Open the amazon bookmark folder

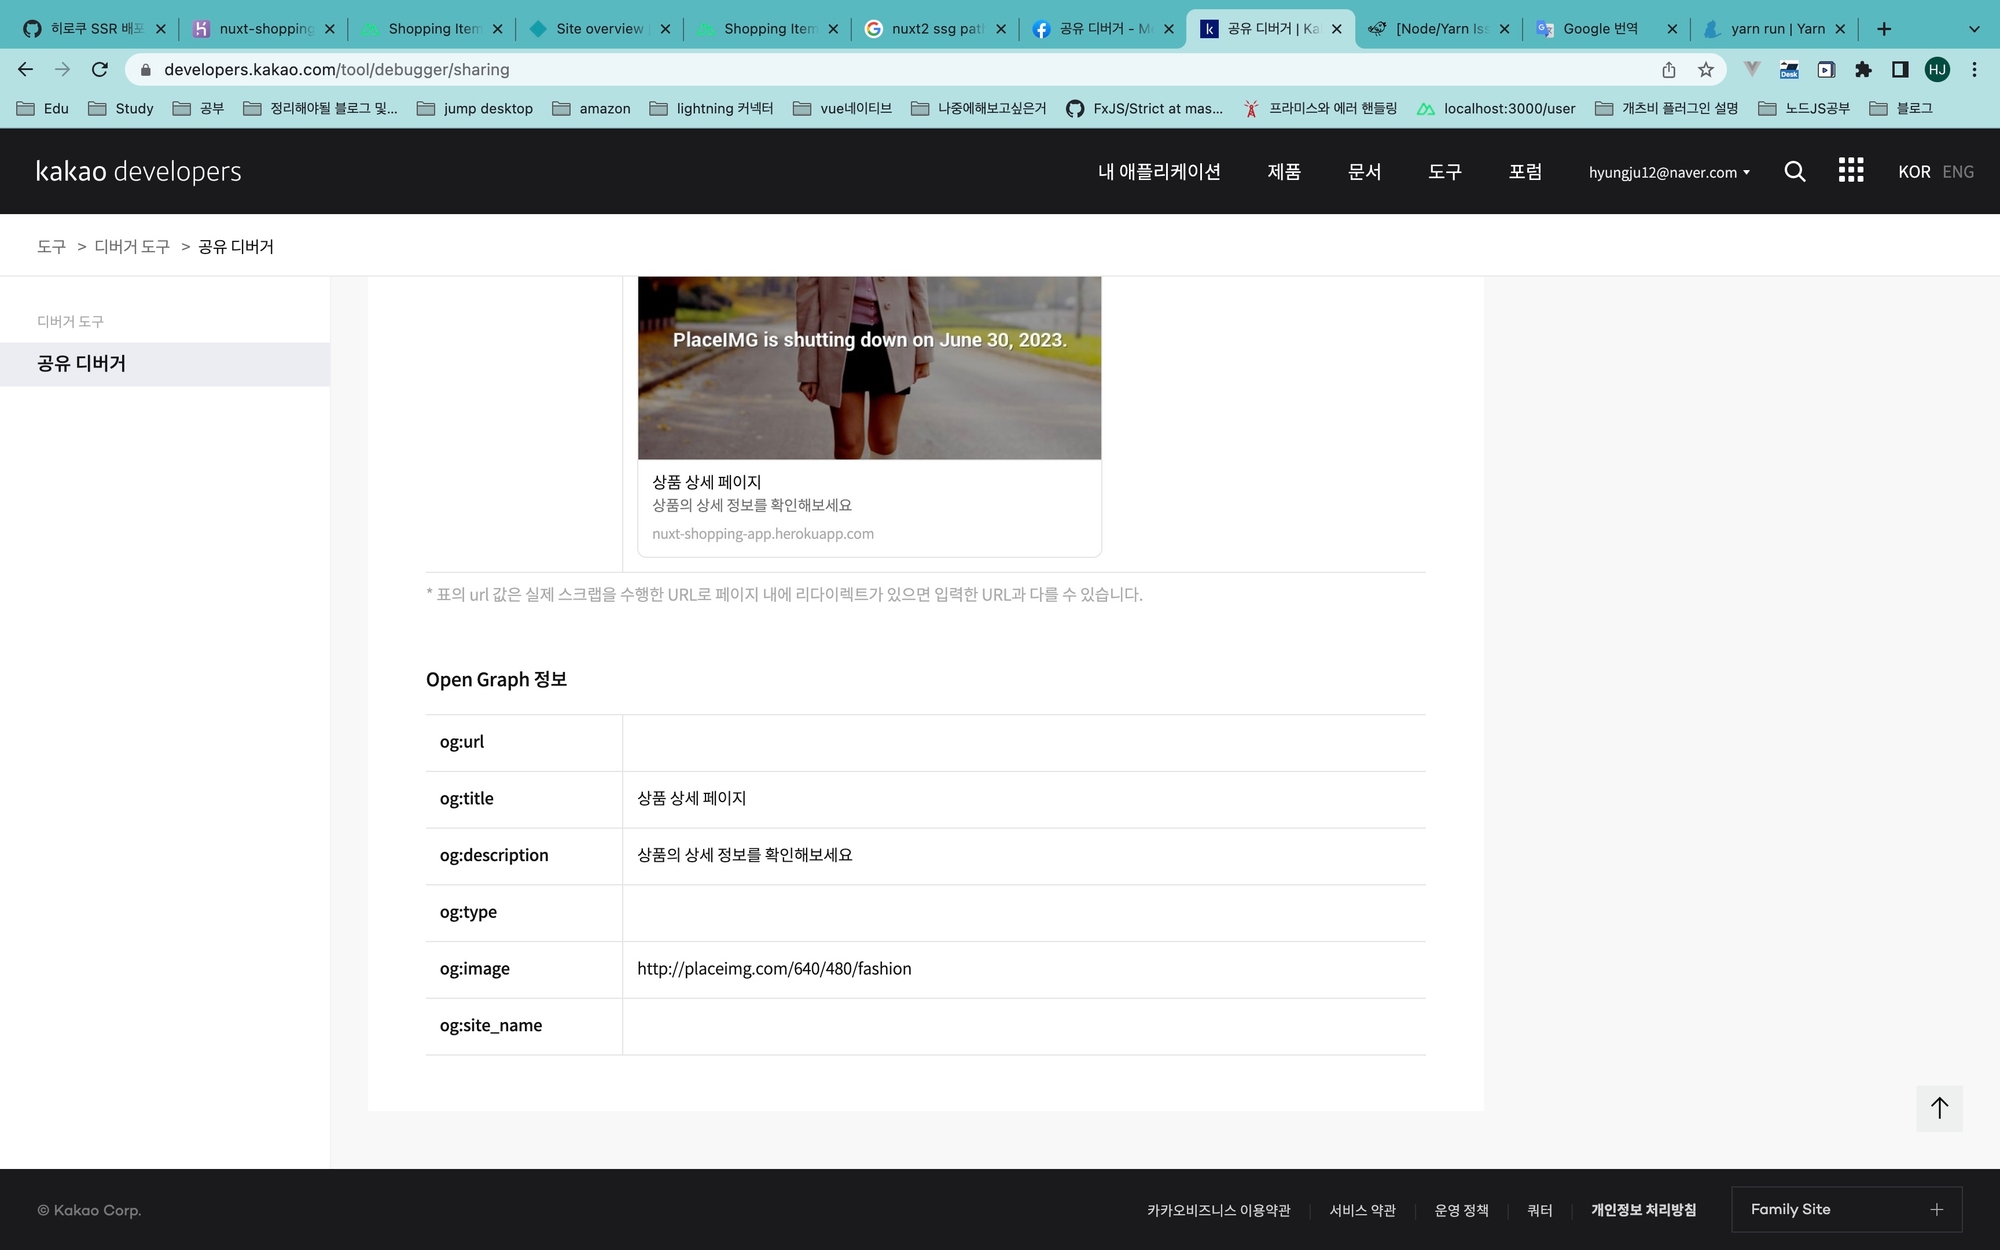pos(591,108)
